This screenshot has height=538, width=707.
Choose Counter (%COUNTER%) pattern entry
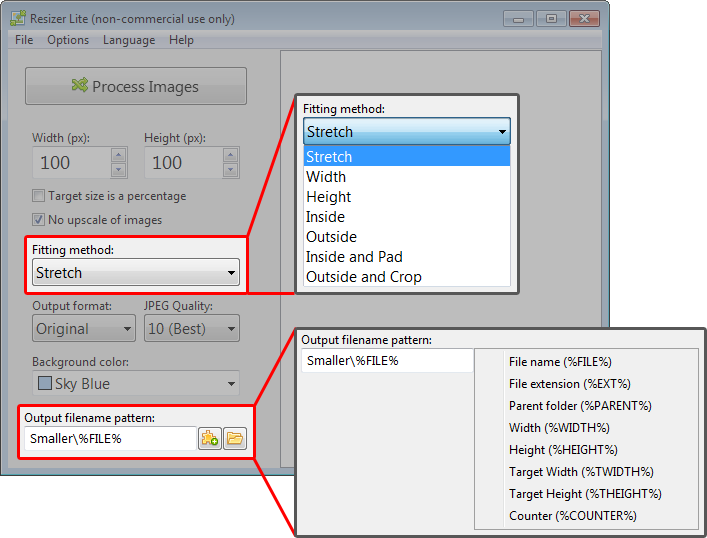pyautogui.click(x=572, y=516)
